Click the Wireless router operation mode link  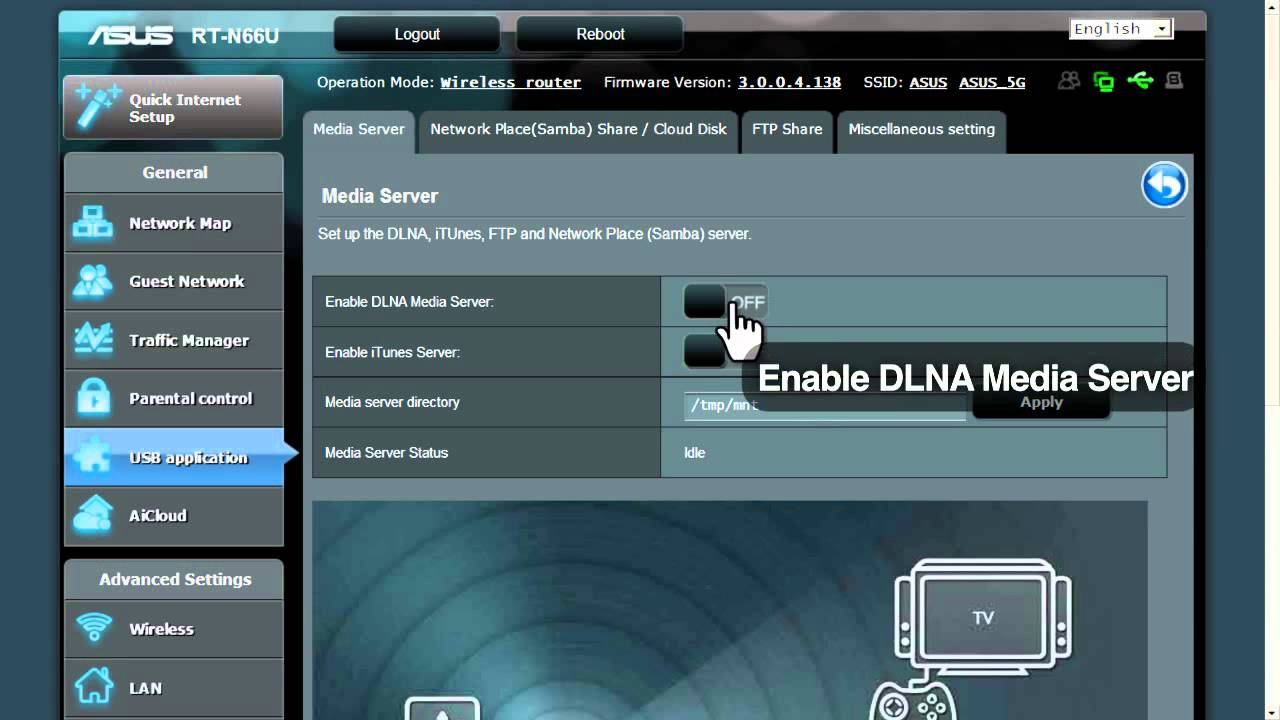coord(510,82)
